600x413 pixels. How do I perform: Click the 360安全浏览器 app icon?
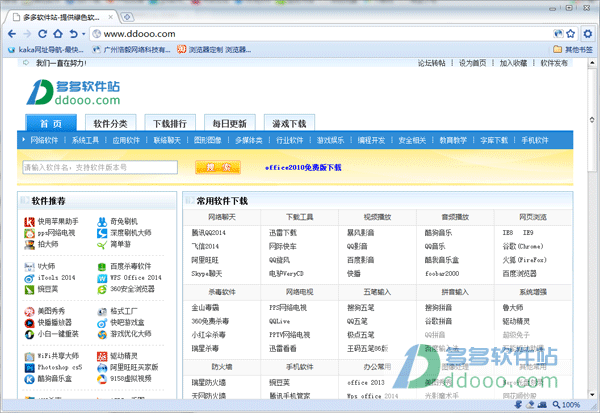[102, 289]
